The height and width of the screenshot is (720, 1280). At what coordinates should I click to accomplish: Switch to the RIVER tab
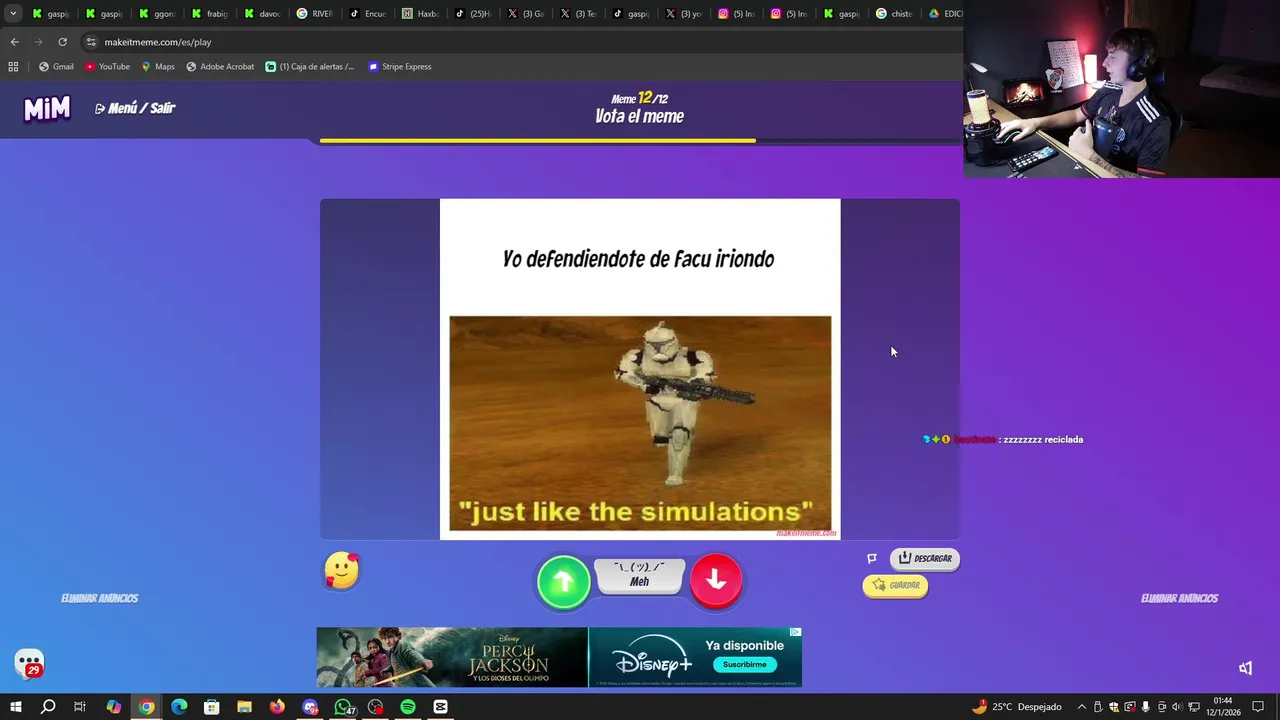click(x=315, y=14)
